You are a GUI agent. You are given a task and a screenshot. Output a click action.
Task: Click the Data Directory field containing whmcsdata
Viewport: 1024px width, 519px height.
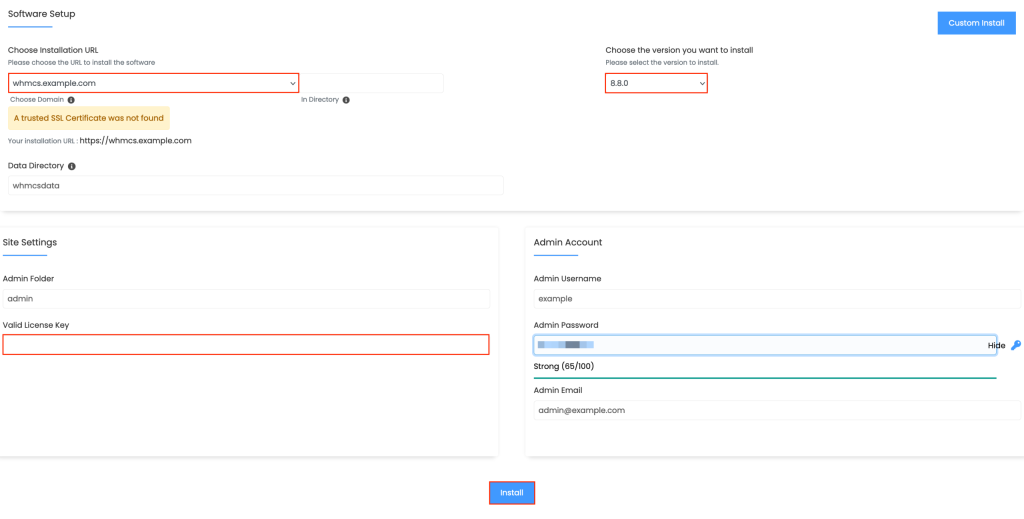pos(255,186)
